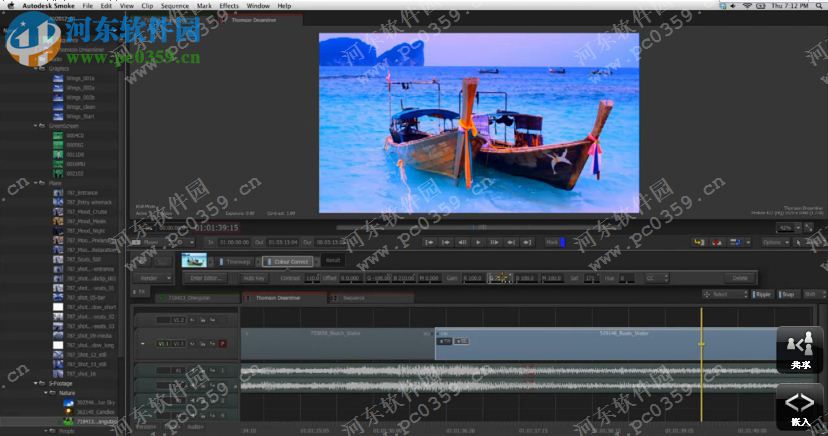Screen dimensions: 828x436
Task: Open the Sequence menu
Action: pyautogui.click(x=175, y=6)
